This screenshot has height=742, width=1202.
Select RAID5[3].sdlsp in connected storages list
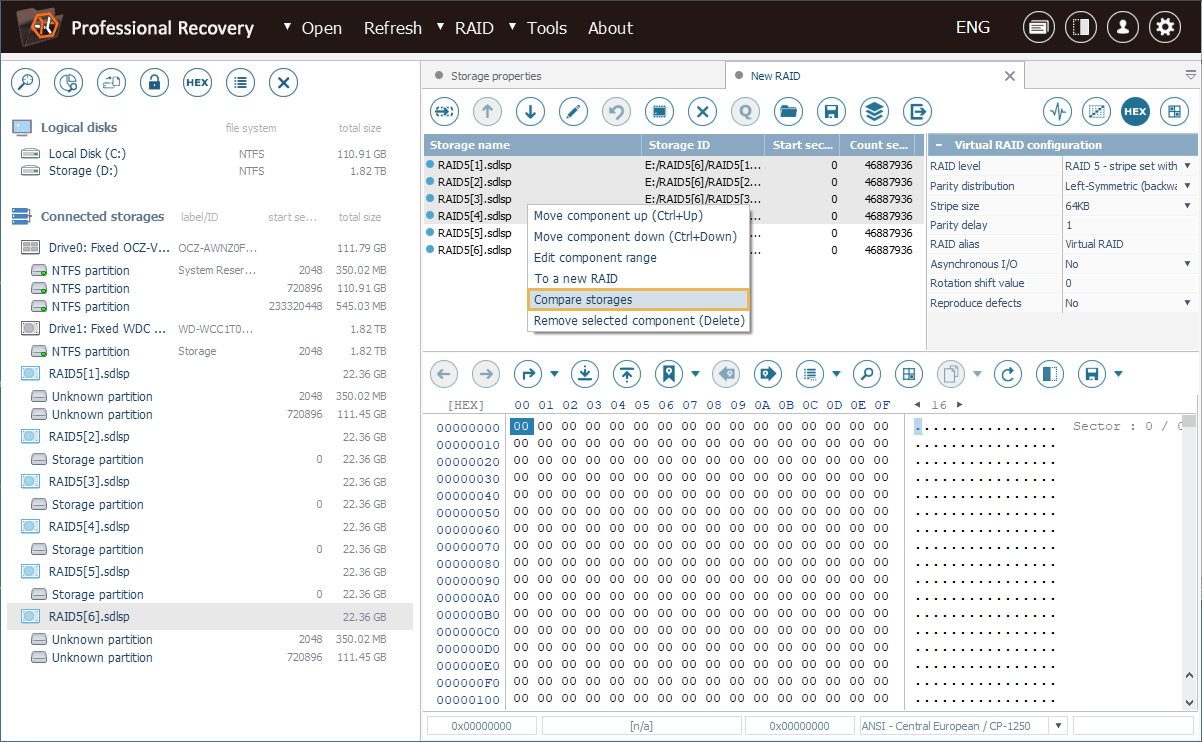coord(89,482)
